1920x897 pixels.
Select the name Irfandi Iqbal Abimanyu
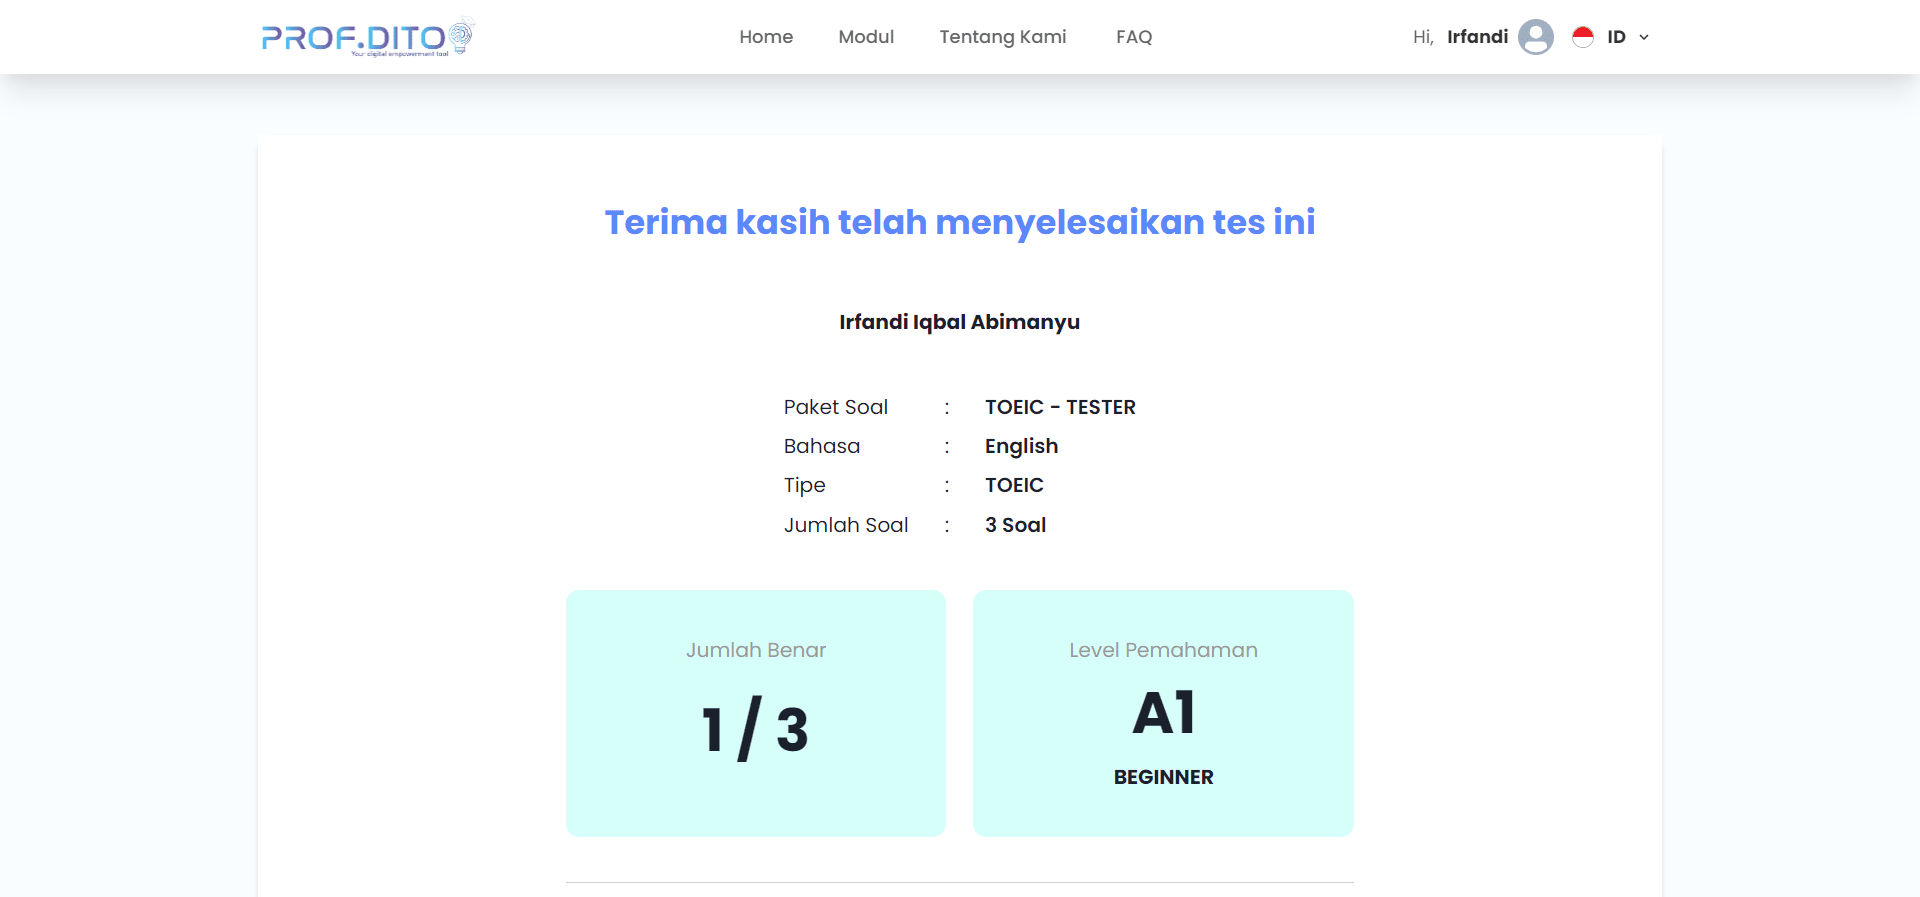(960, 322)
